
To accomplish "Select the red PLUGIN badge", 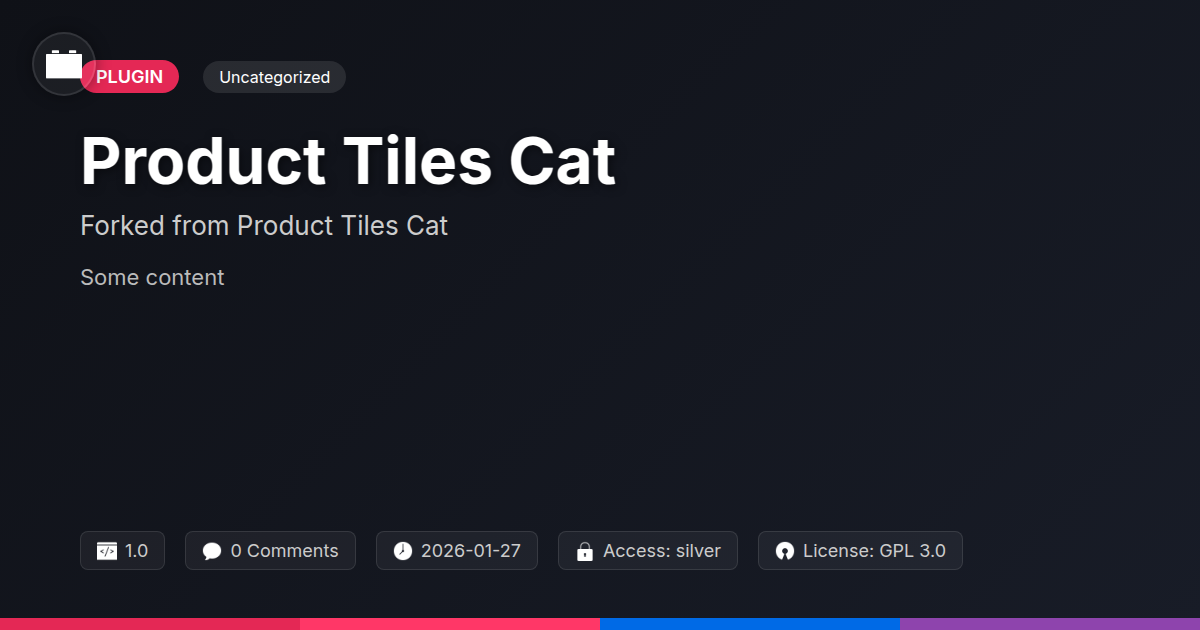I will click(x=130, y=77).
